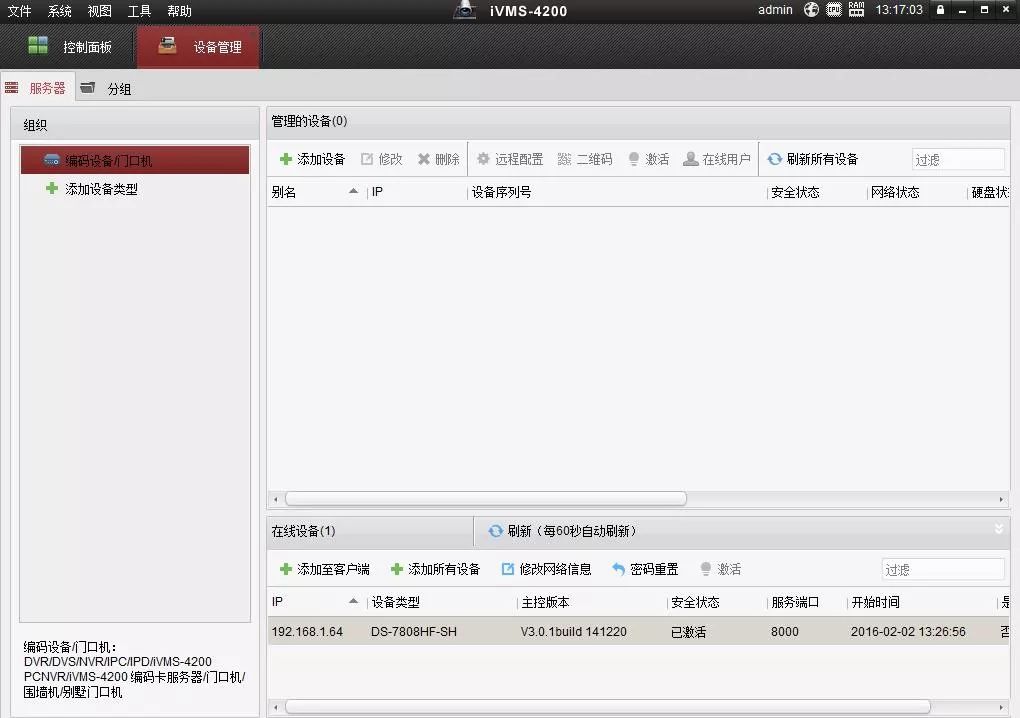Click the 添加设备类型 green plus icon
The height and width of the screenshot is (718, 1020).
click(x=51, y=189)
